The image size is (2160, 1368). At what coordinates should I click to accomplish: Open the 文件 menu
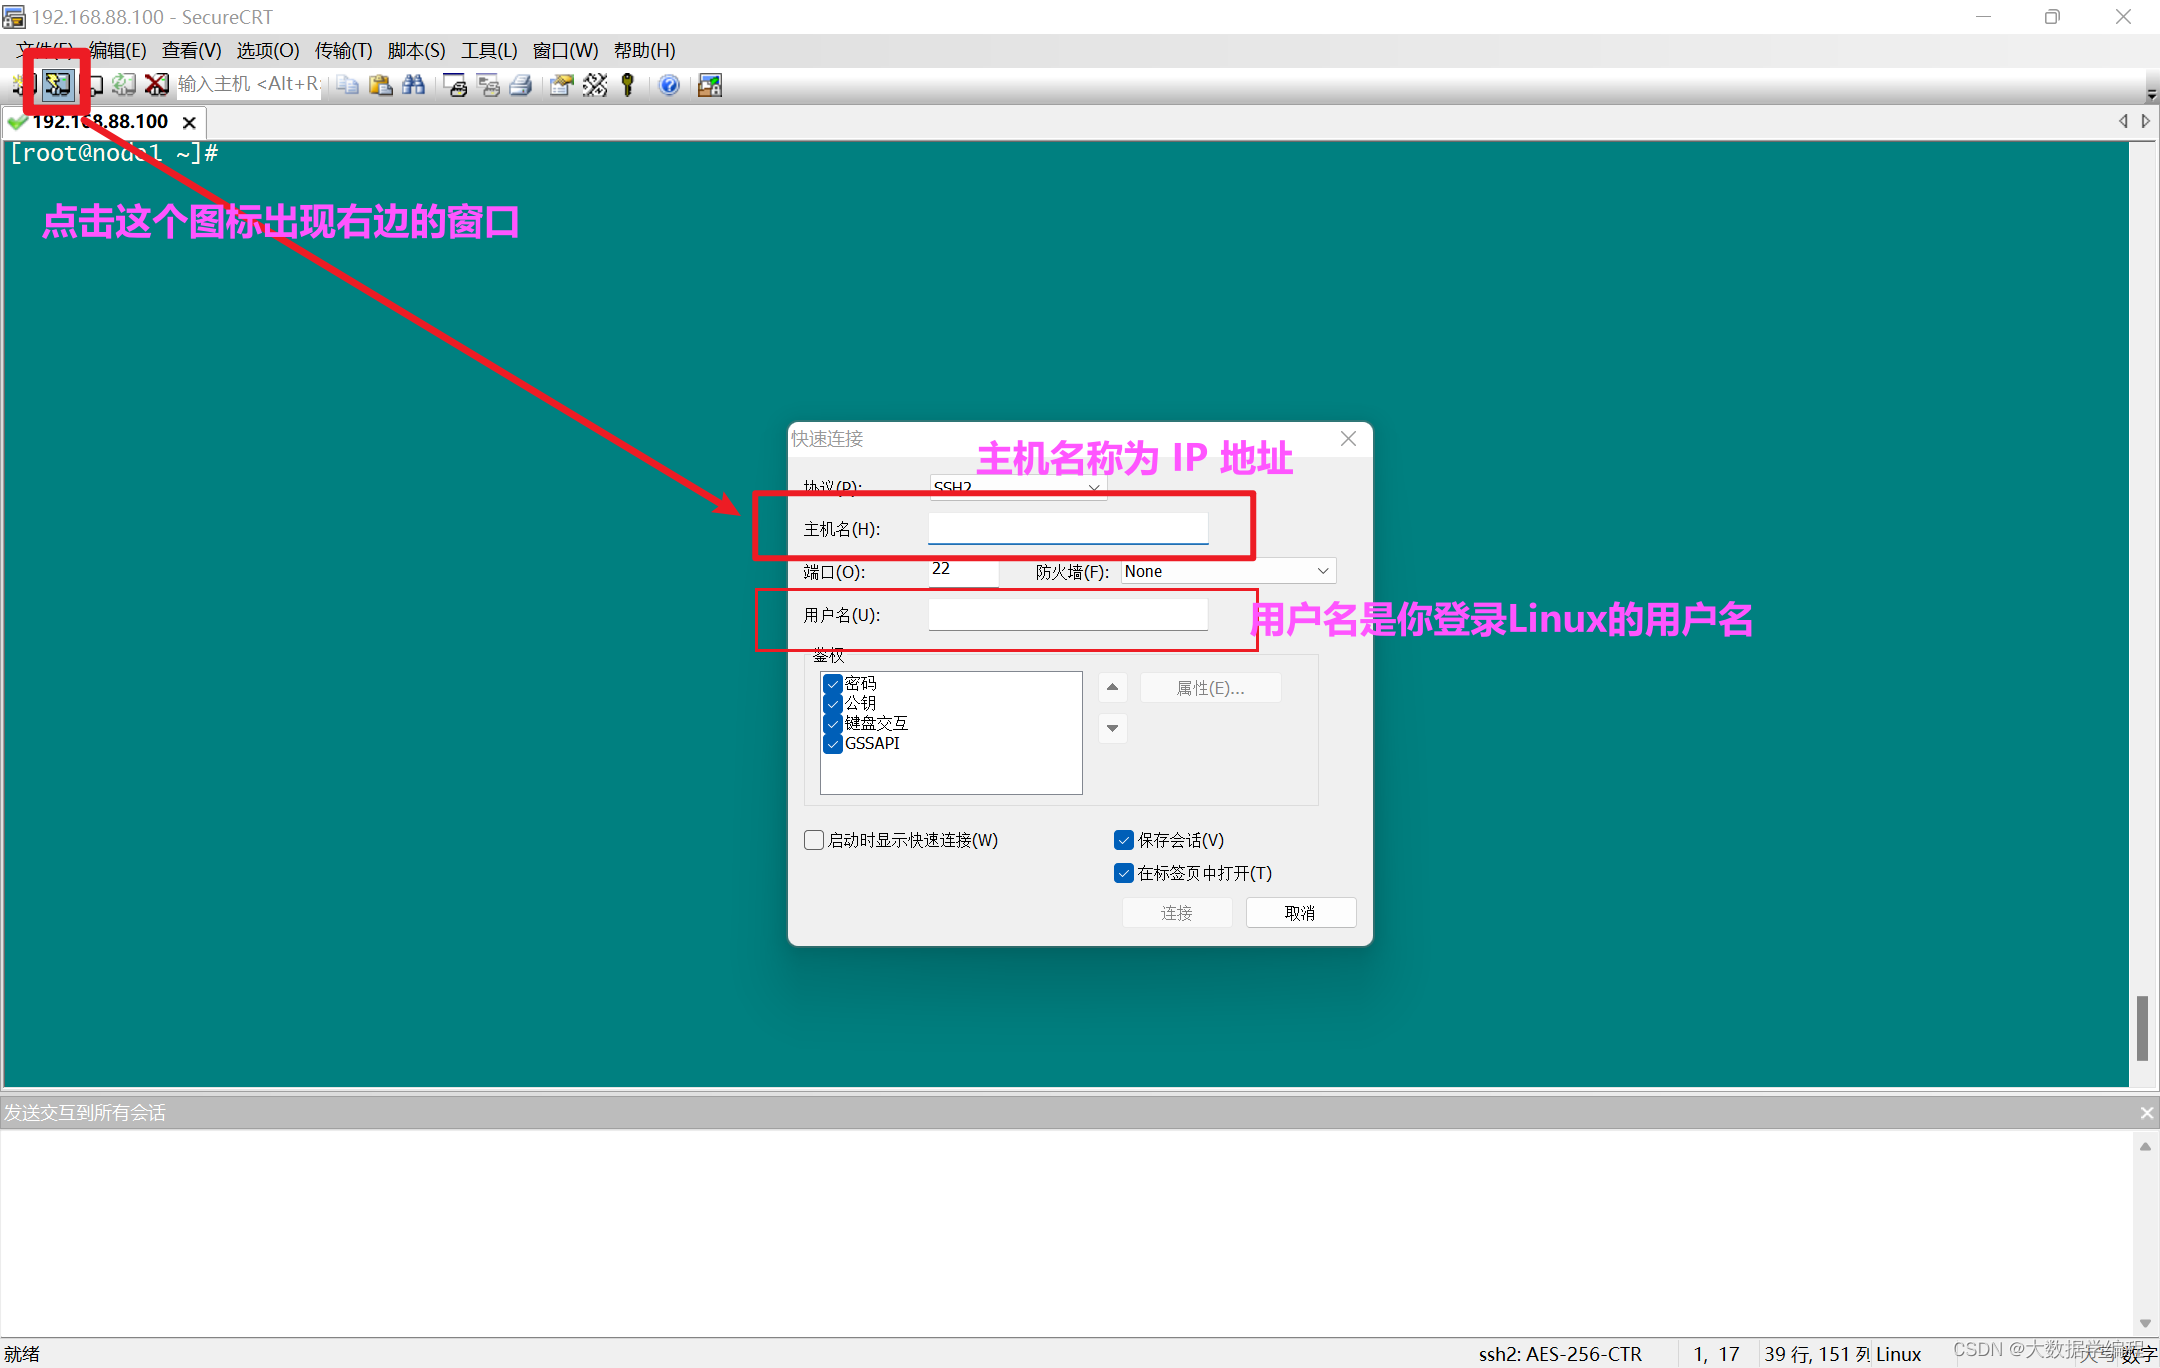pyautogui.click(x=44, y=50)
